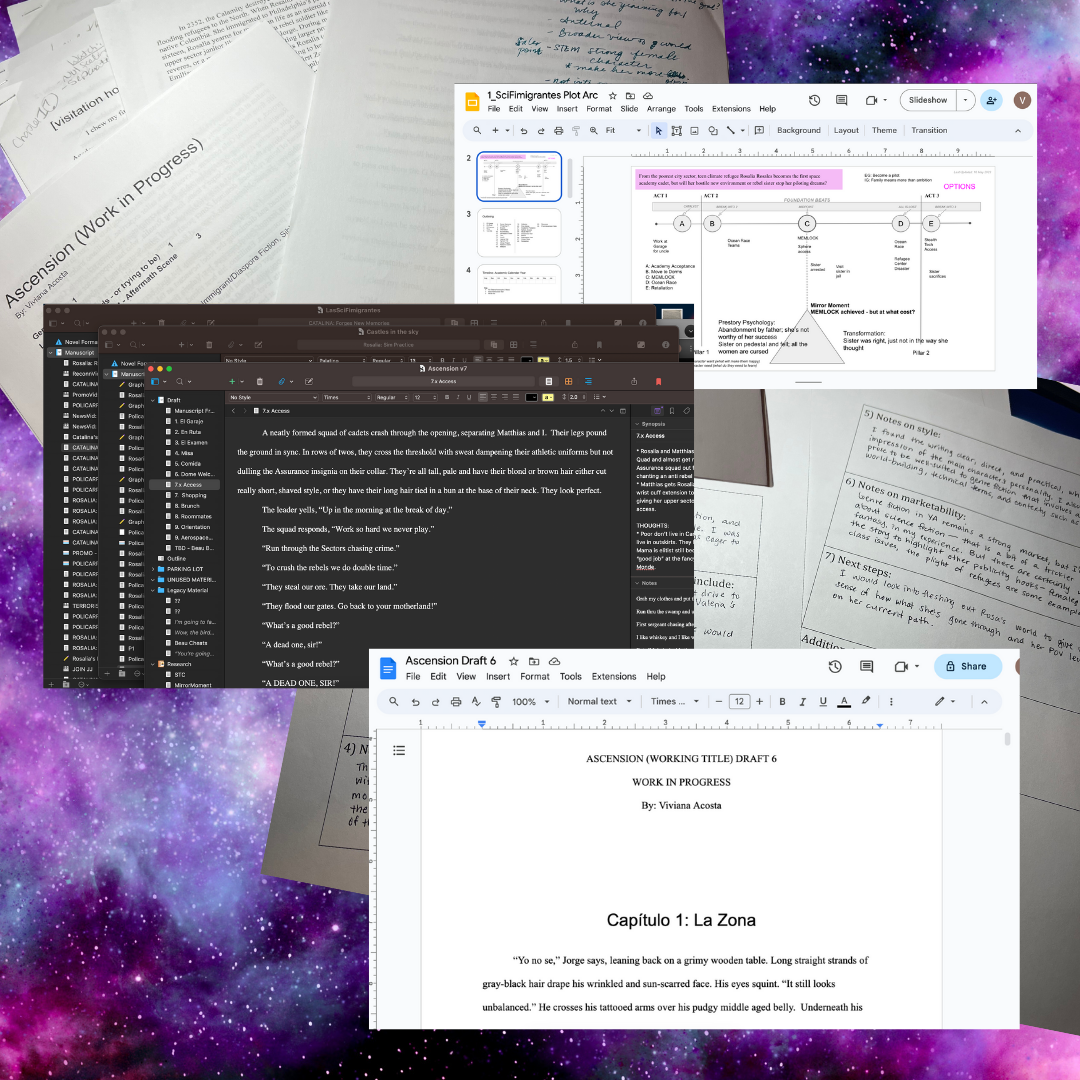1080x1080 pixels.
Task: Open No Style dropdown in Ascension v7
Action: [273, 397]
